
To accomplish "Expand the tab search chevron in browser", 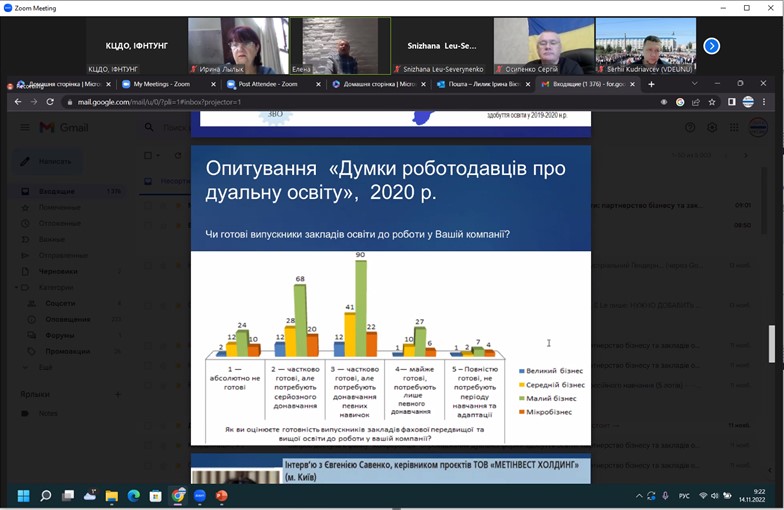I will (x=694, y=84).
